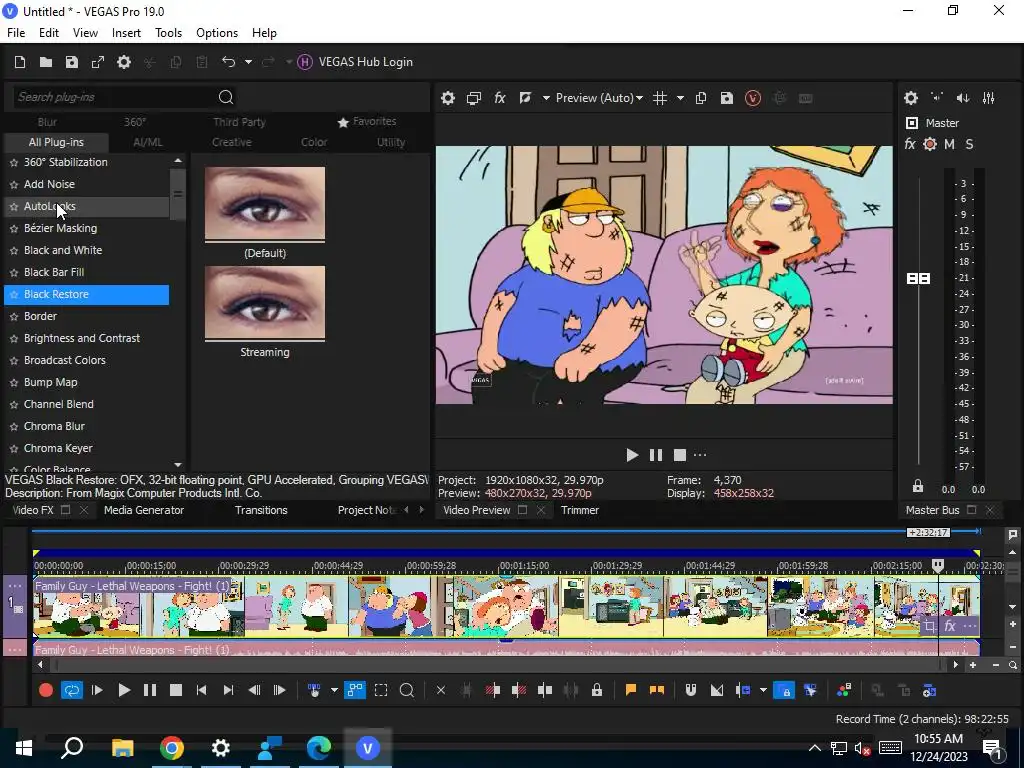The image size is (1024, 768).
Task: Open the Insert menu
Action: click(126, 33)
